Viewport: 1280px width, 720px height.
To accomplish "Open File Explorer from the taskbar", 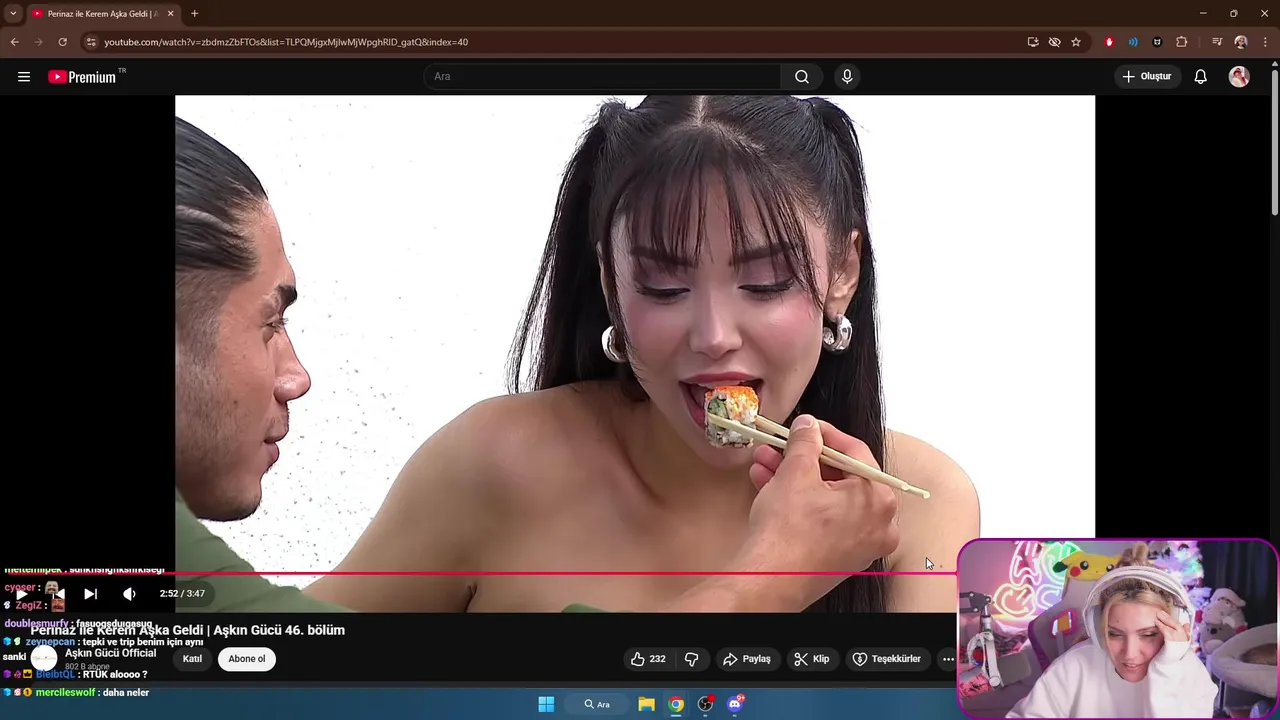I will [647, 704].
